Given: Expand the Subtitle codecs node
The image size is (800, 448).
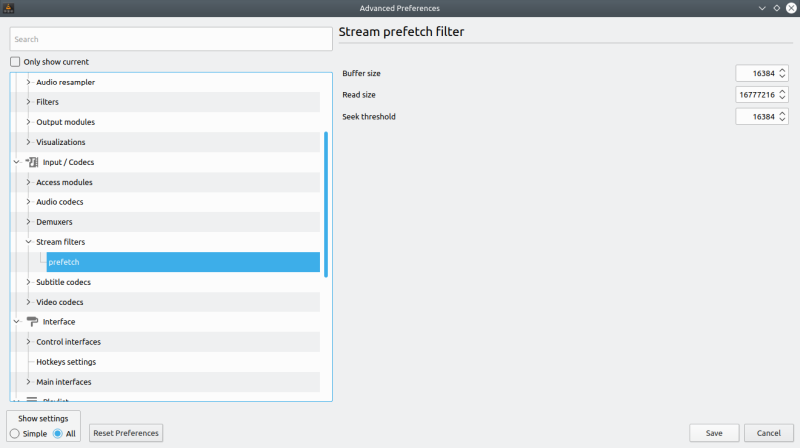Looking at the screenshot, I should [28, 282].
